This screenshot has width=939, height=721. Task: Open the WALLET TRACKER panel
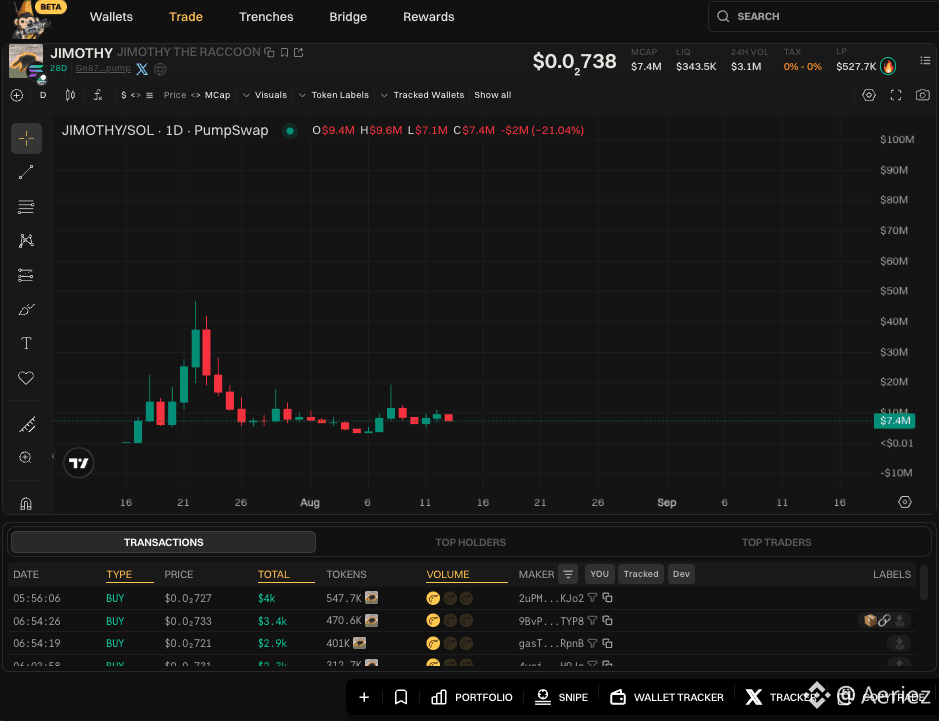(x=667, y=698)
